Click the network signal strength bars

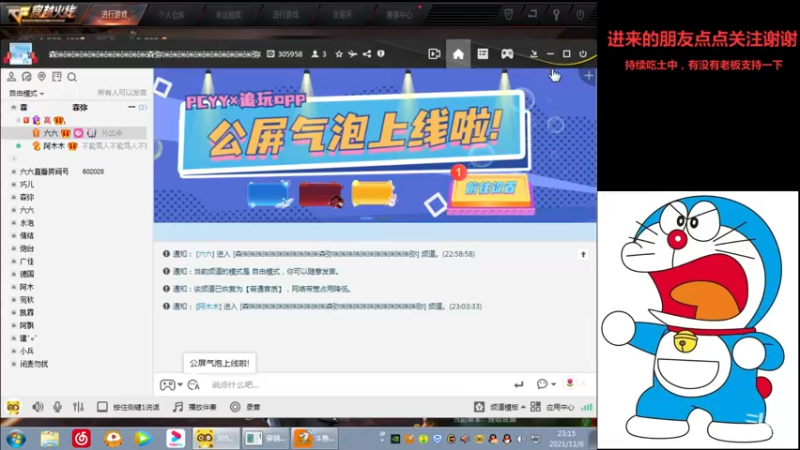click(587, 407)
